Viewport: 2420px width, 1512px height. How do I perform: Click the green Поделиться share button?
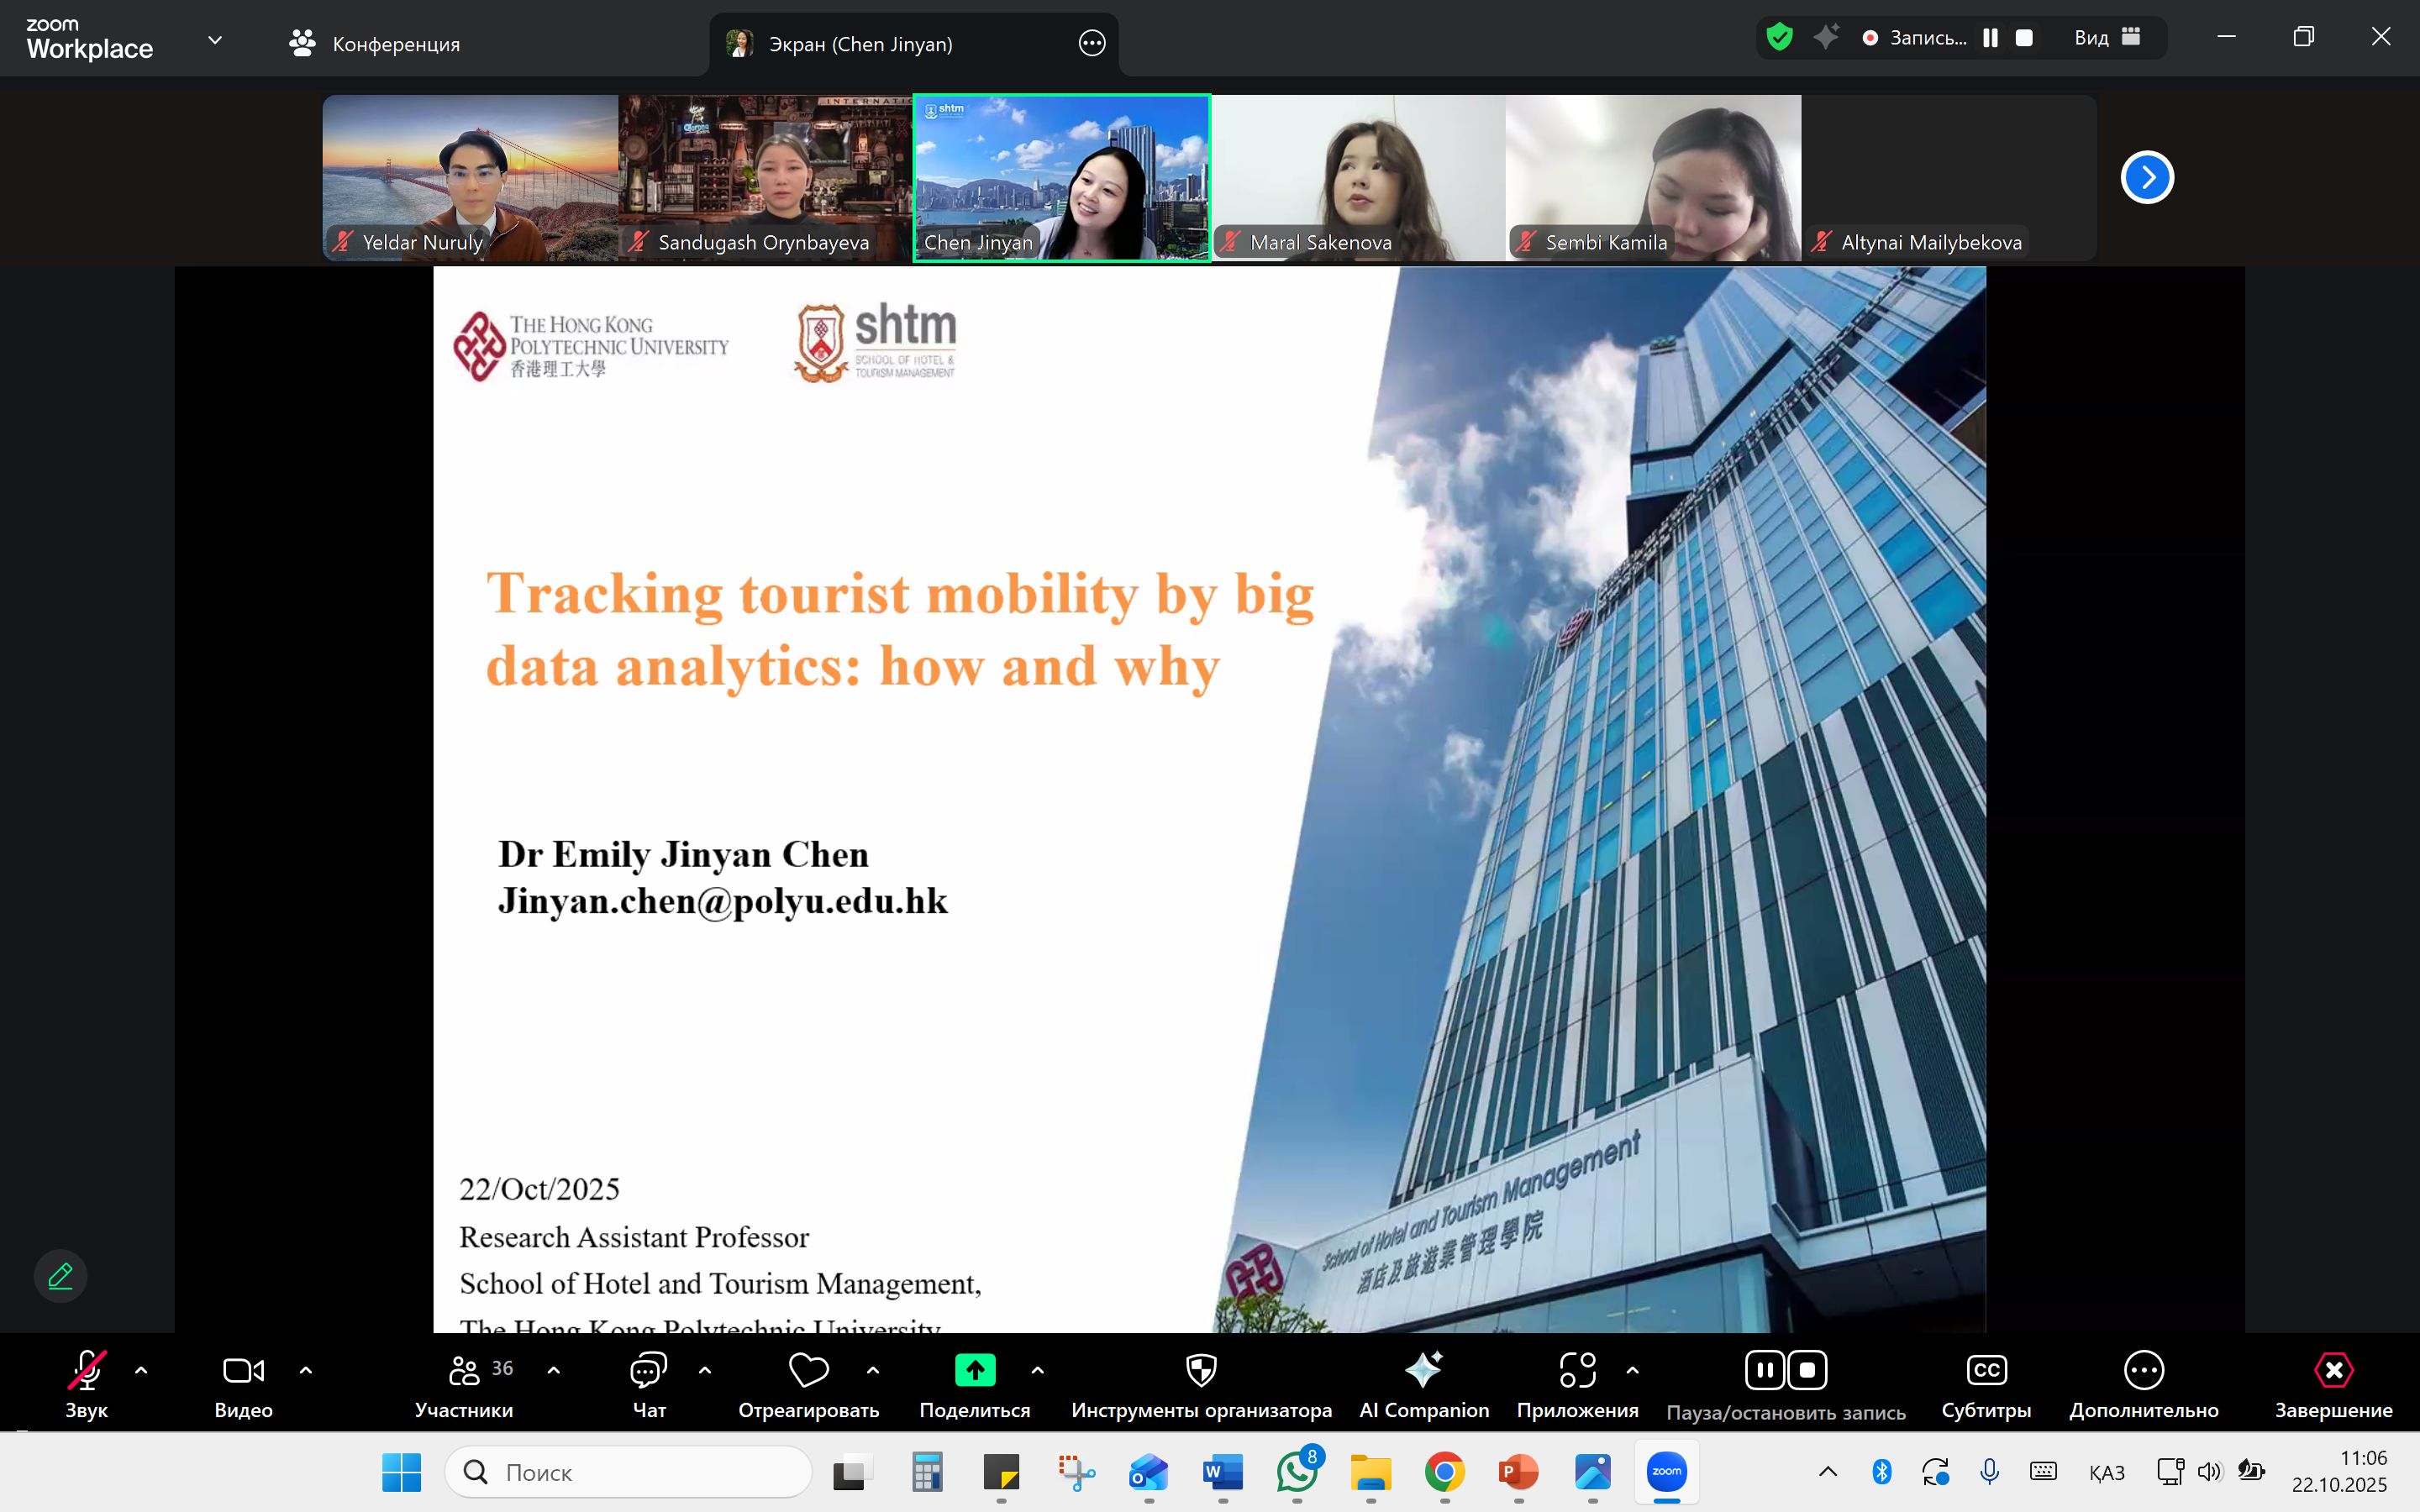point(974,1370)
